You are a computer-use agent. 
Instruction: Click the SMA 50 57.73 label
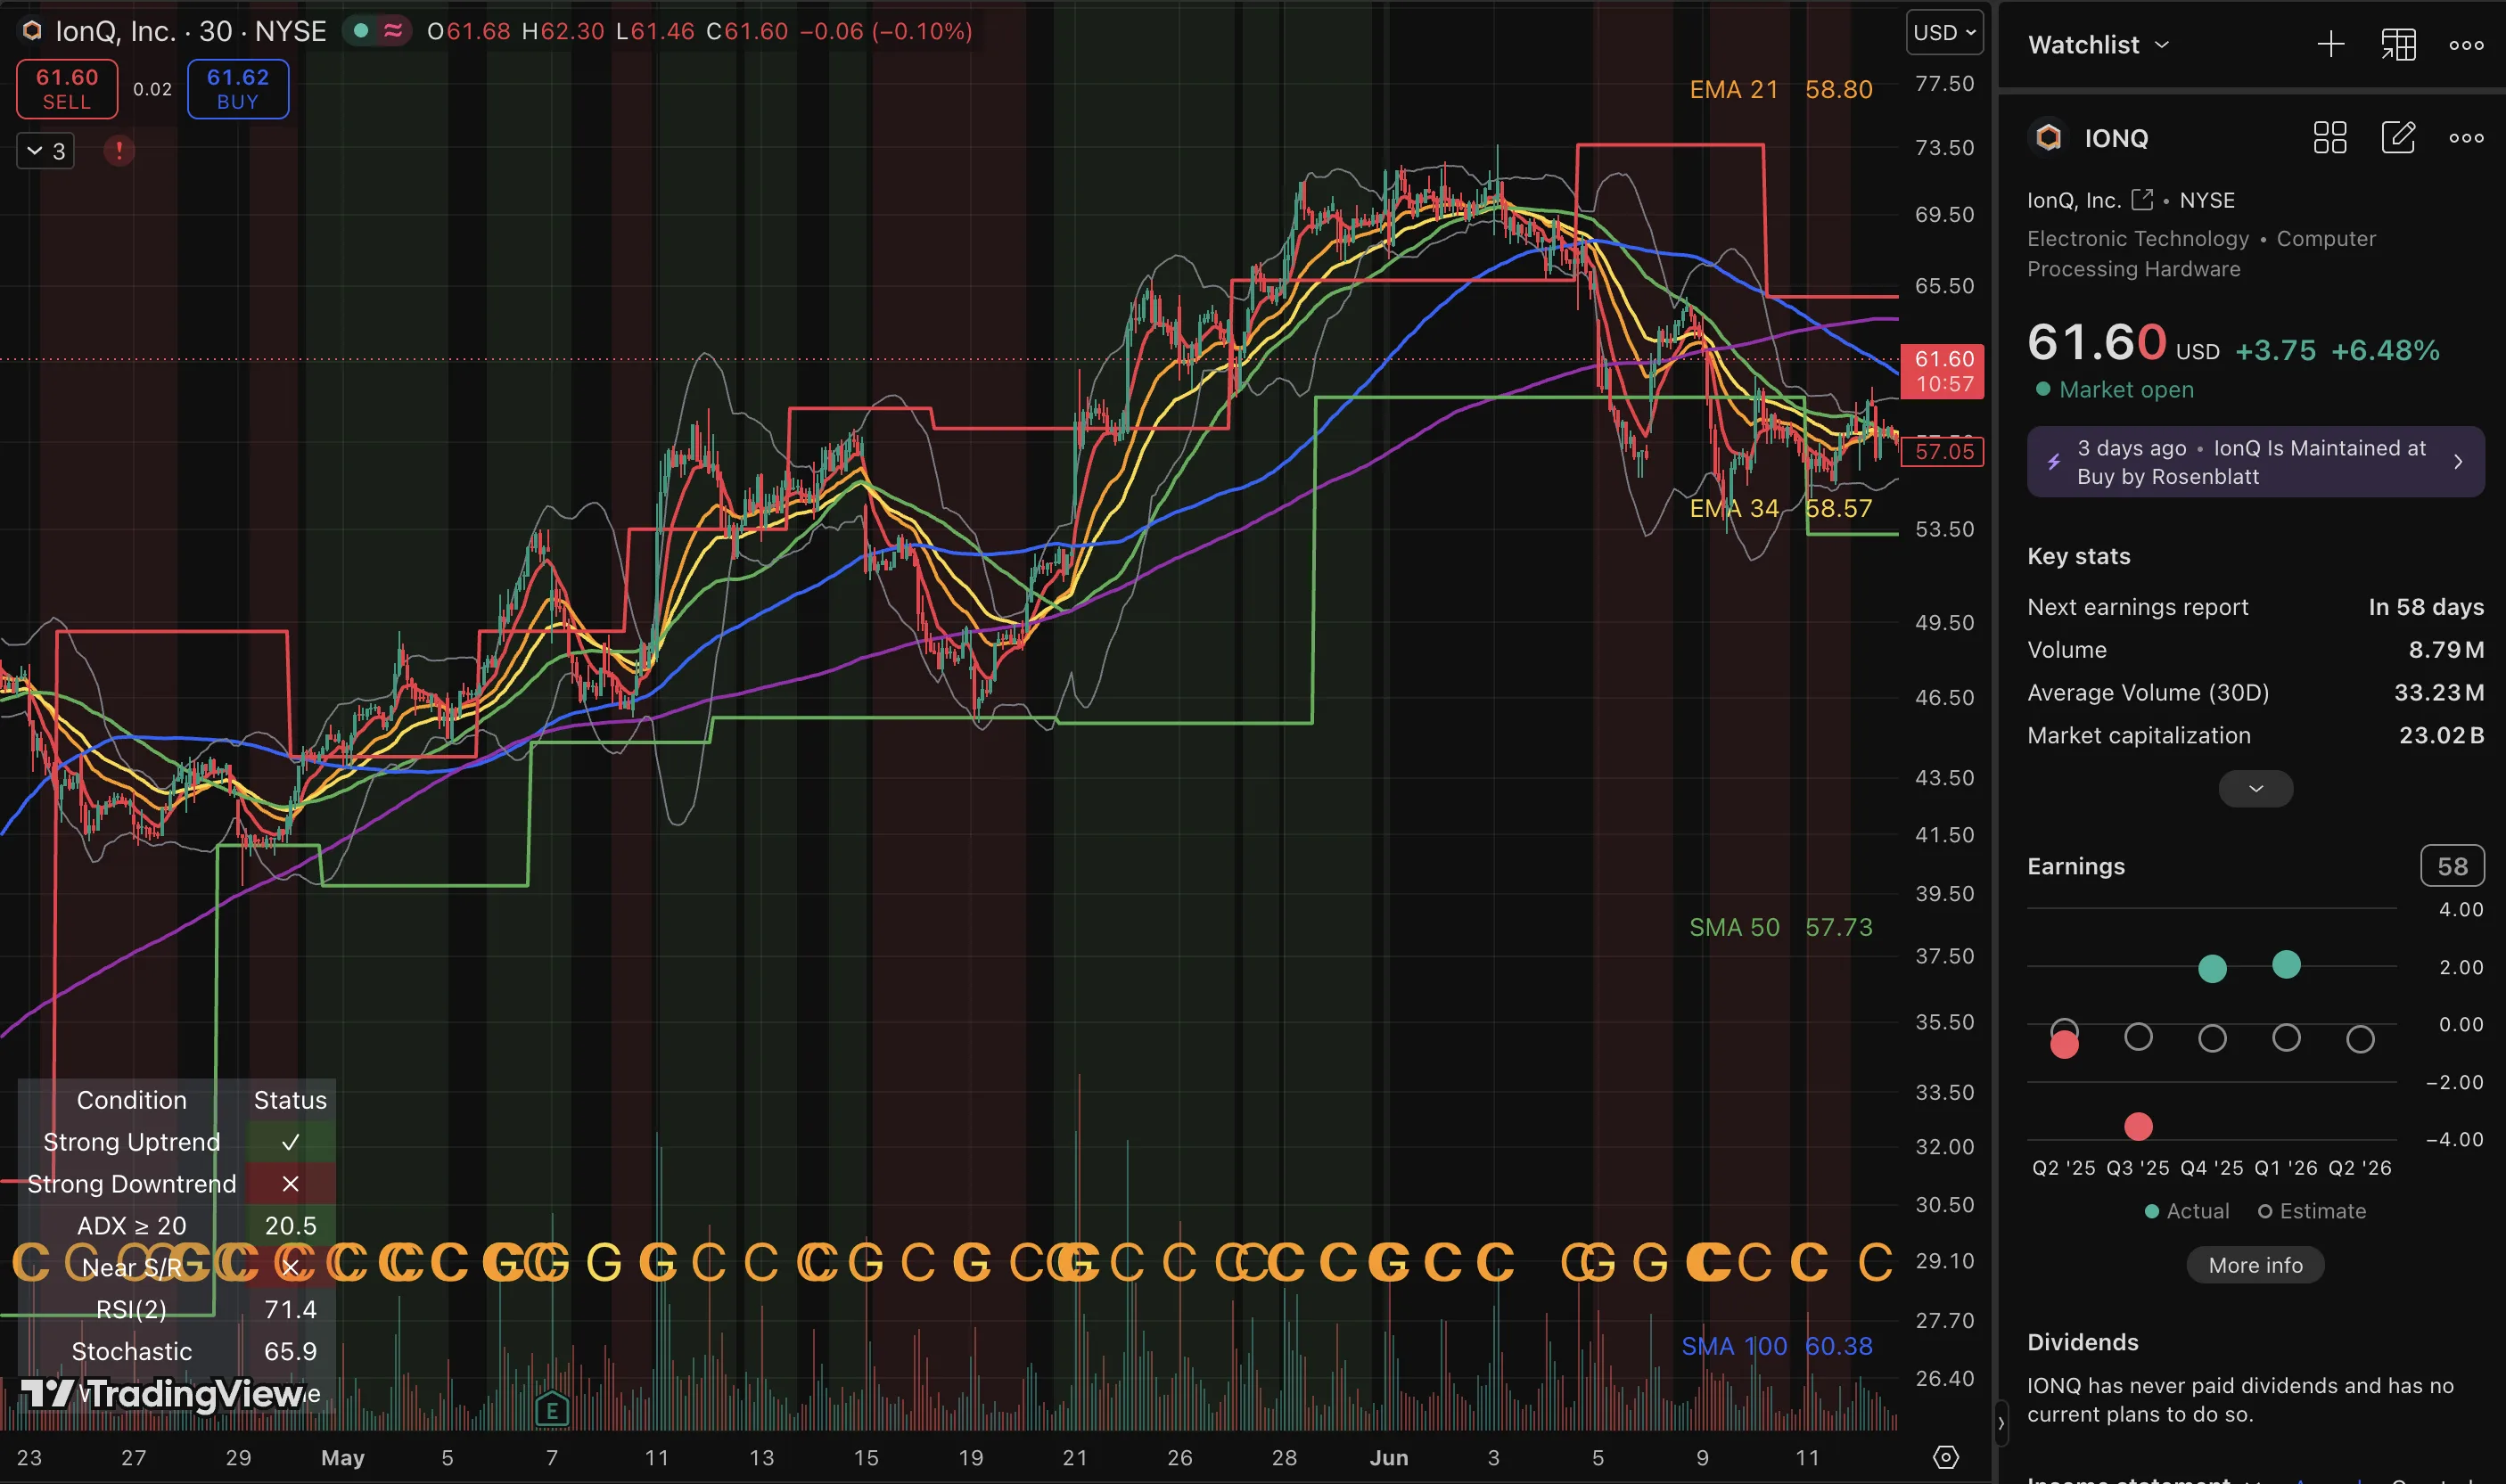pyautogui.click(x=1780, y=927)
